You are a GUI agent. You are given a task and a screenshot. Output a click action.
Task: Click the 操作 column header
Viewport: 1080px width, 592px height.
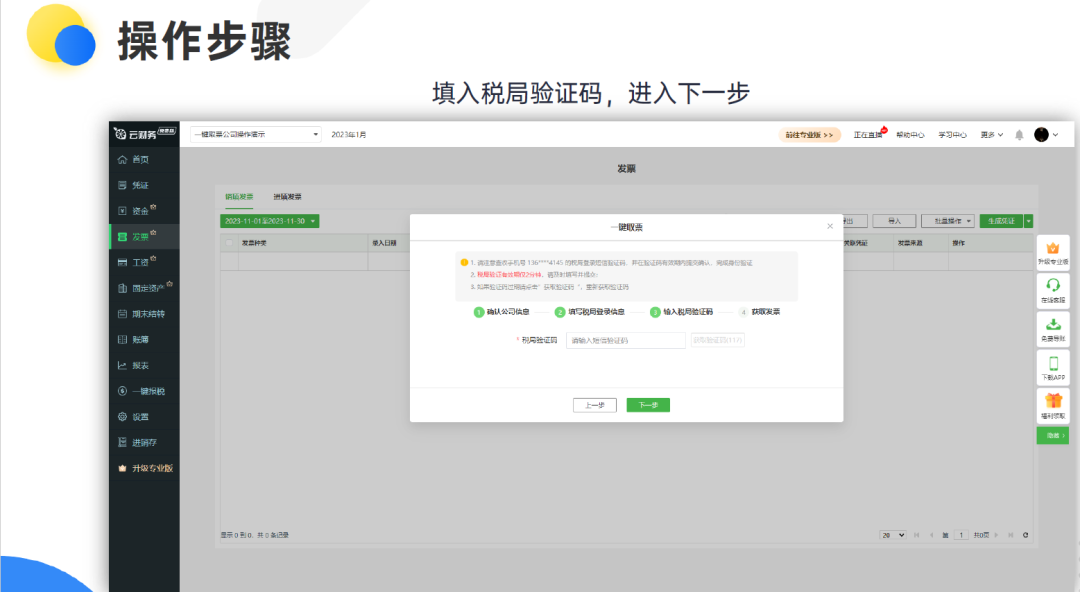coord(959,243)
